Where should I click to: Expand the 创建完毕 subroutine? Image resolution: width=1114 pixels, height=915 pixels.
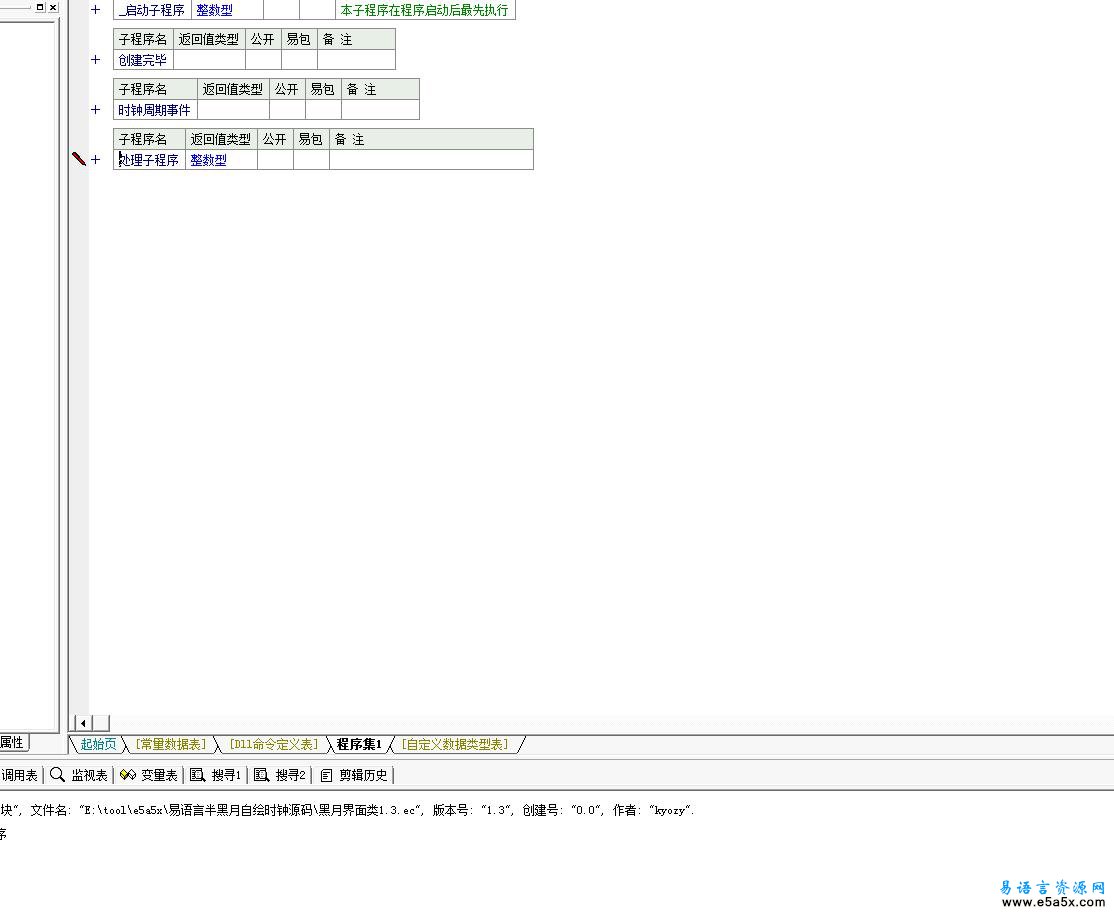pos(96,60)
